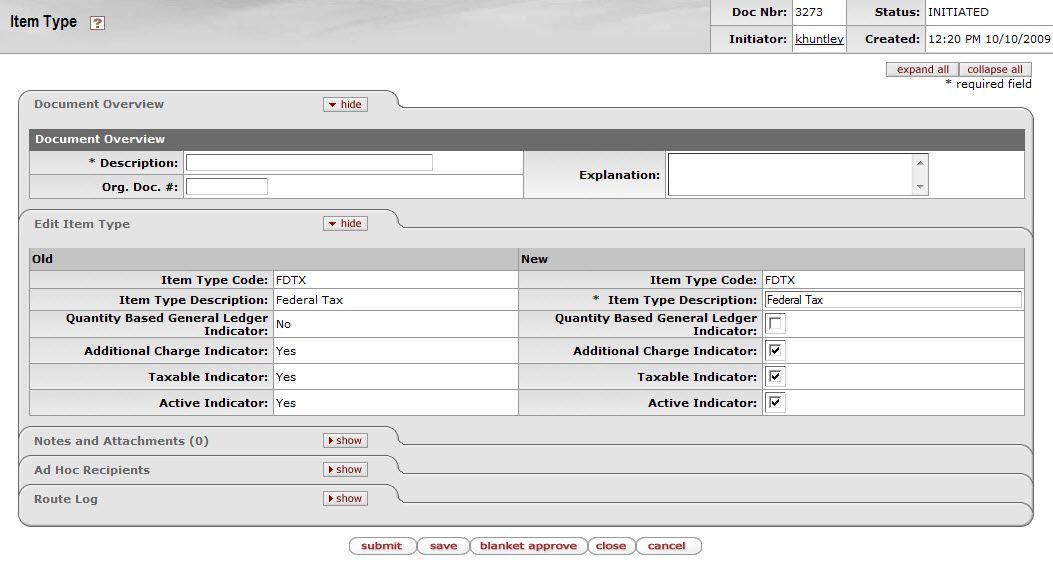Click the close button at bottom

(x=610, y=546)
